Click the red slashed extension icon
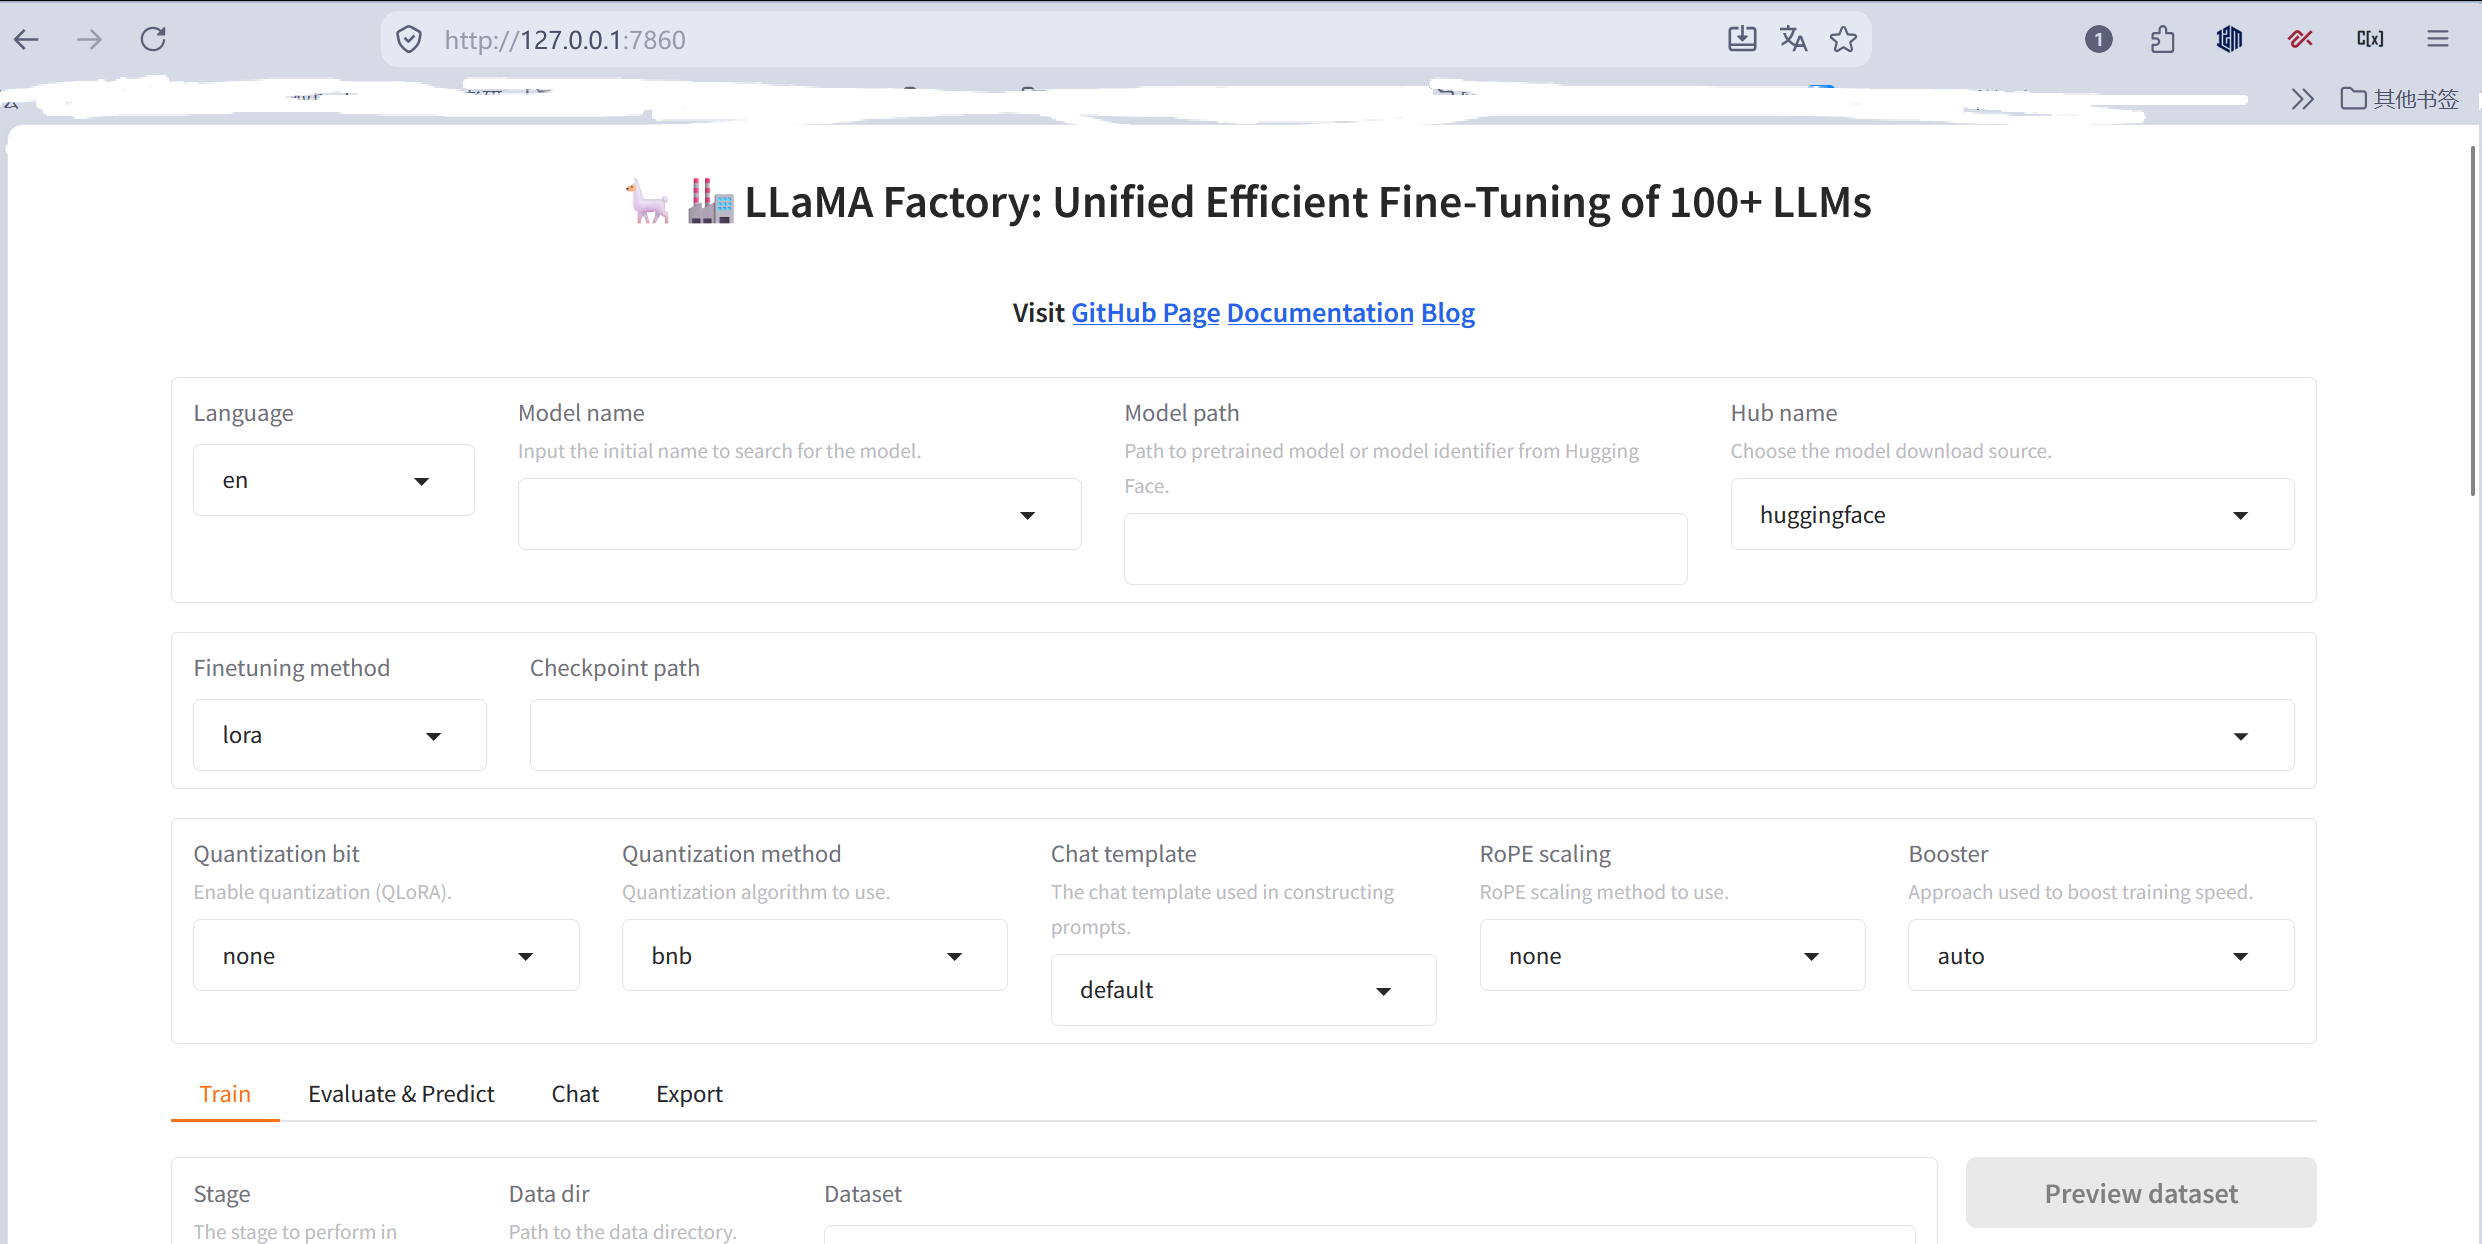The width and height of the screenshot is (2482, 1244). point(2300,40)
